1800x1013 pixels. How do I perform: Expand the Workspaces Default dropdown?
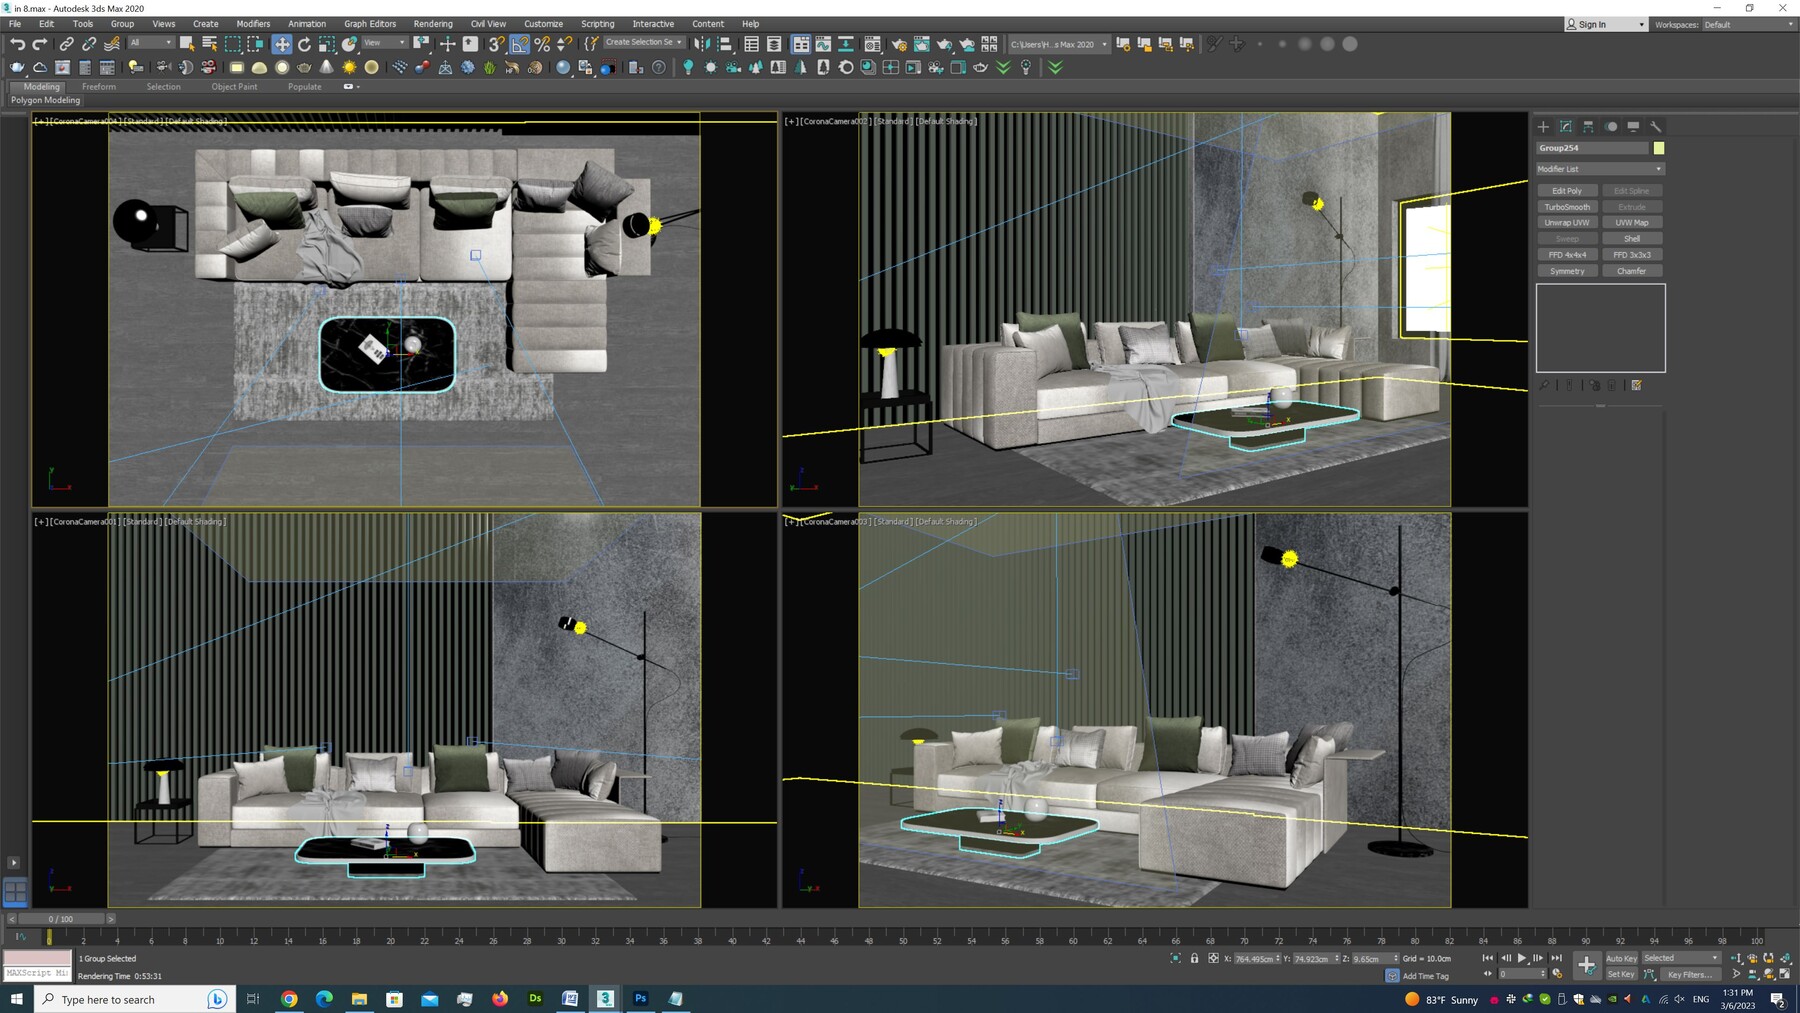pos(1748,25)
